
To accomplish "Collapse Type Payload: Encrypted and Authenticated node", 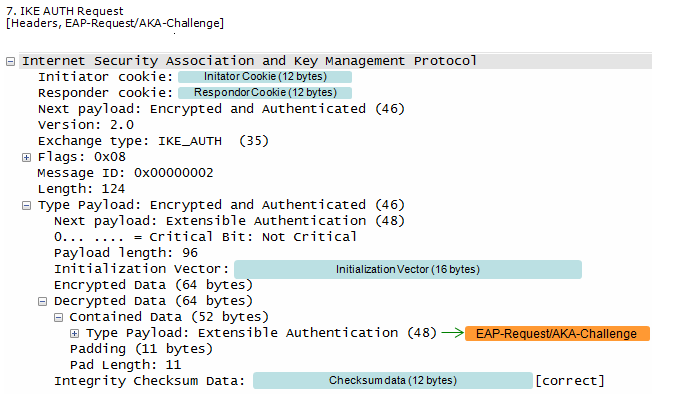I will pyautogui.click(x=26, y=206).
